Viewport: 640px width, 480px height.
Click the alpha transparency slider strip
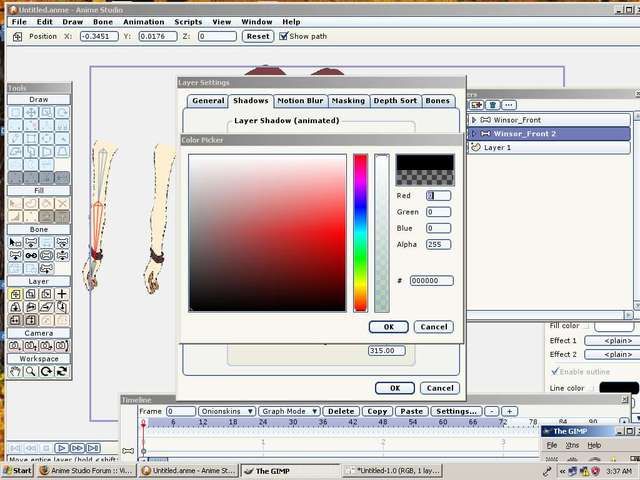[382, 233]
